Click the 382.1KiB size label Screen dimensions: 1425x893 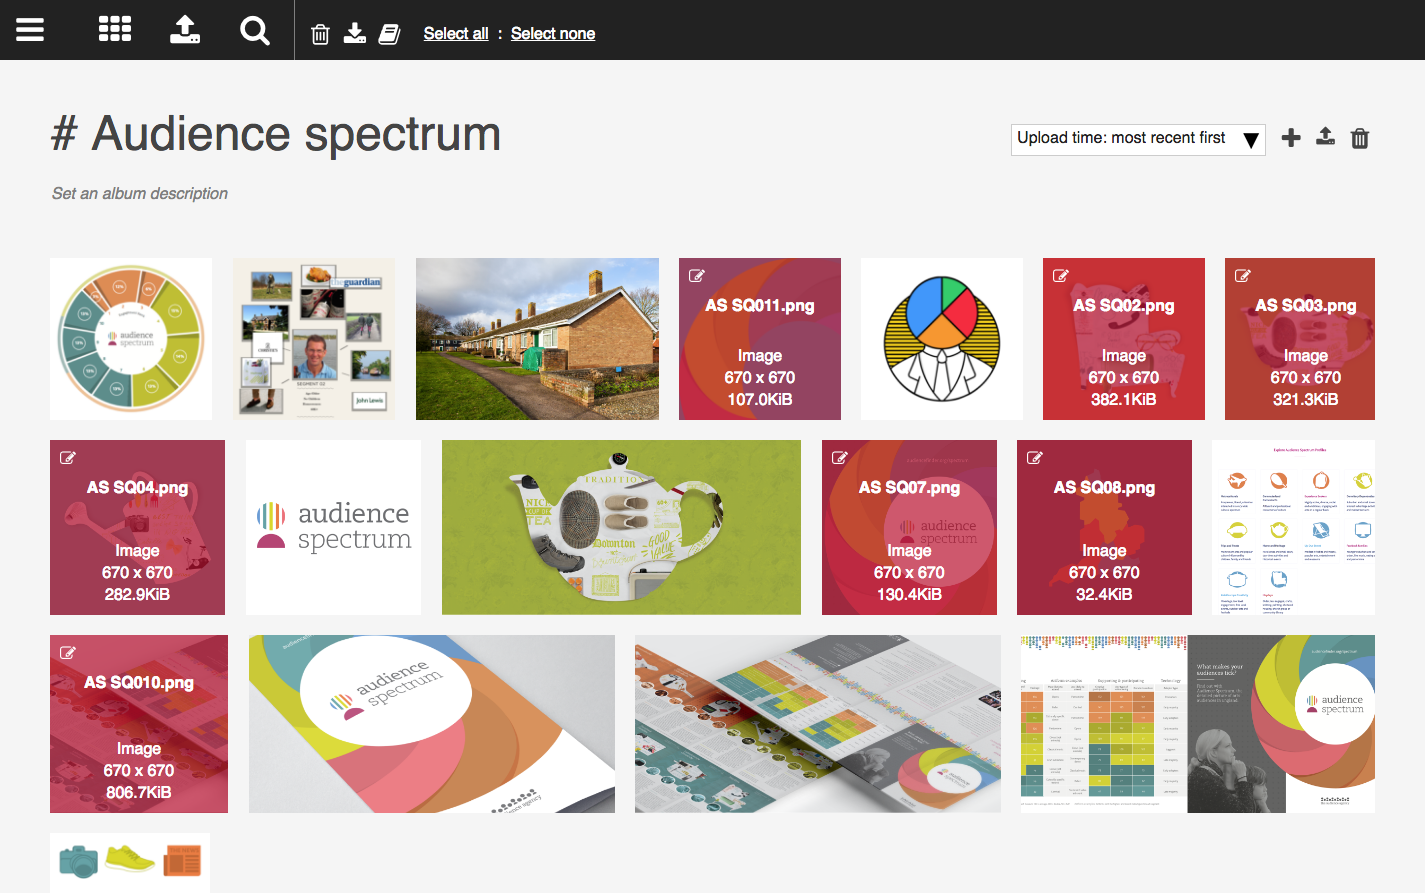1124,400
